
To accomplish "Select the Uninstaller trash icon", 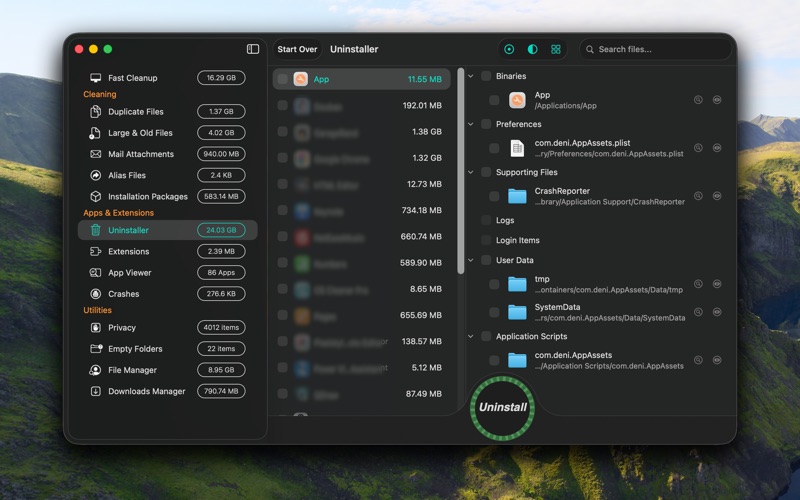I will (x=95, y=230).
